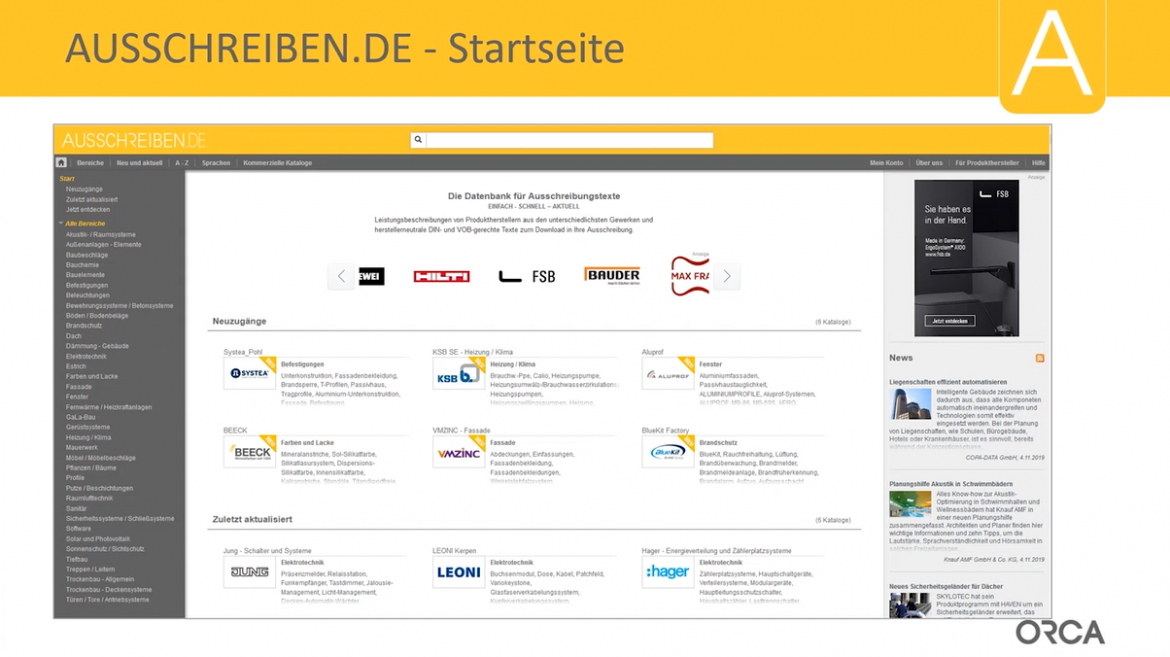
Task: Open news Liegenschaften effizient automatisieren
Action: click(x=948, y=382)
